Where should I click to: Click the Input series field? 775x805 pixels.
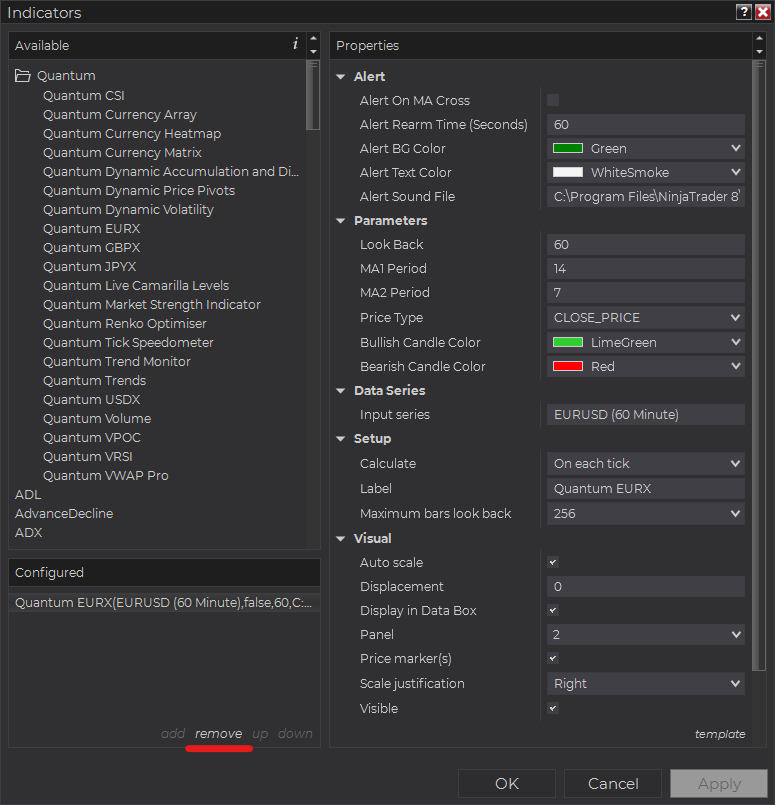pos(646,414)
